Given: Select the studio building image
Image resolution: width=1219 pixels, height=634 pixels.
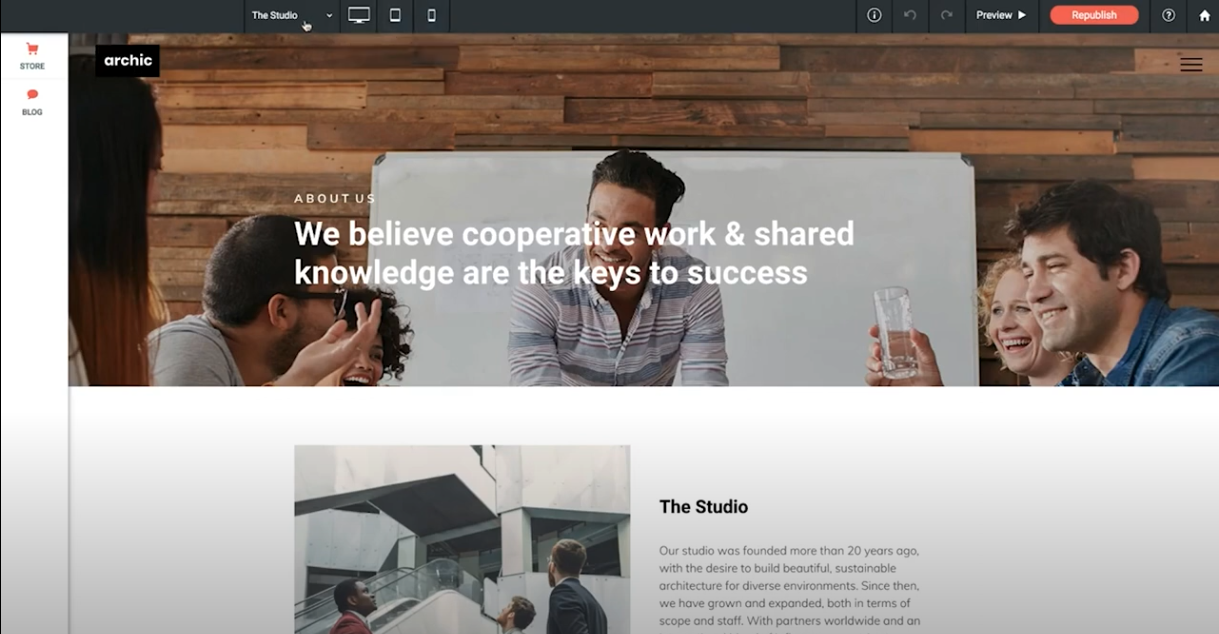Looking at the screenshot, I should pyautogui.click(x=462, y=539).
